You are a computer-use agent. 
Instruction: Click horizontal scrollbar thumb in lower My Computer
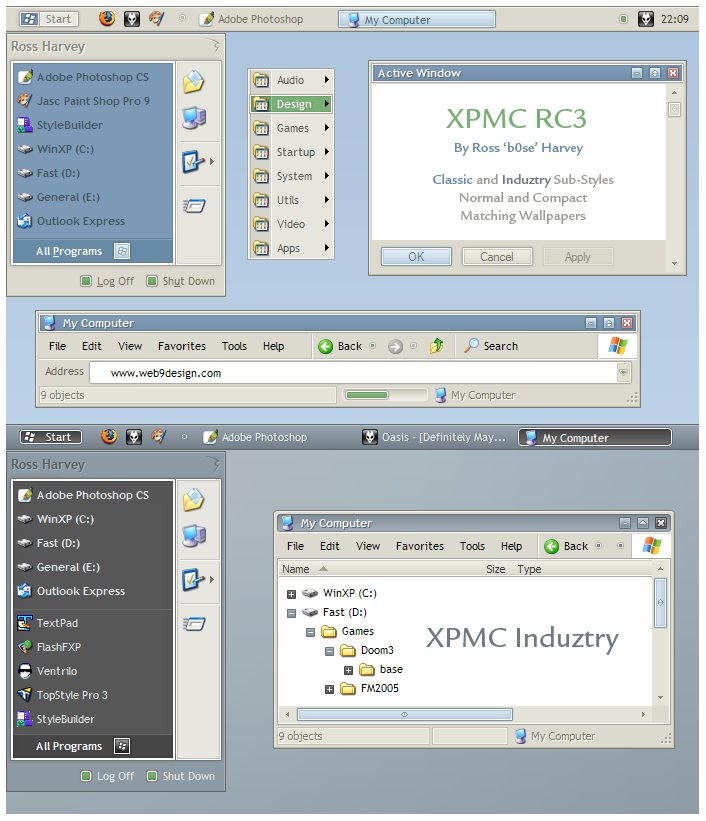pyautogui.click(x=404, y=714)
